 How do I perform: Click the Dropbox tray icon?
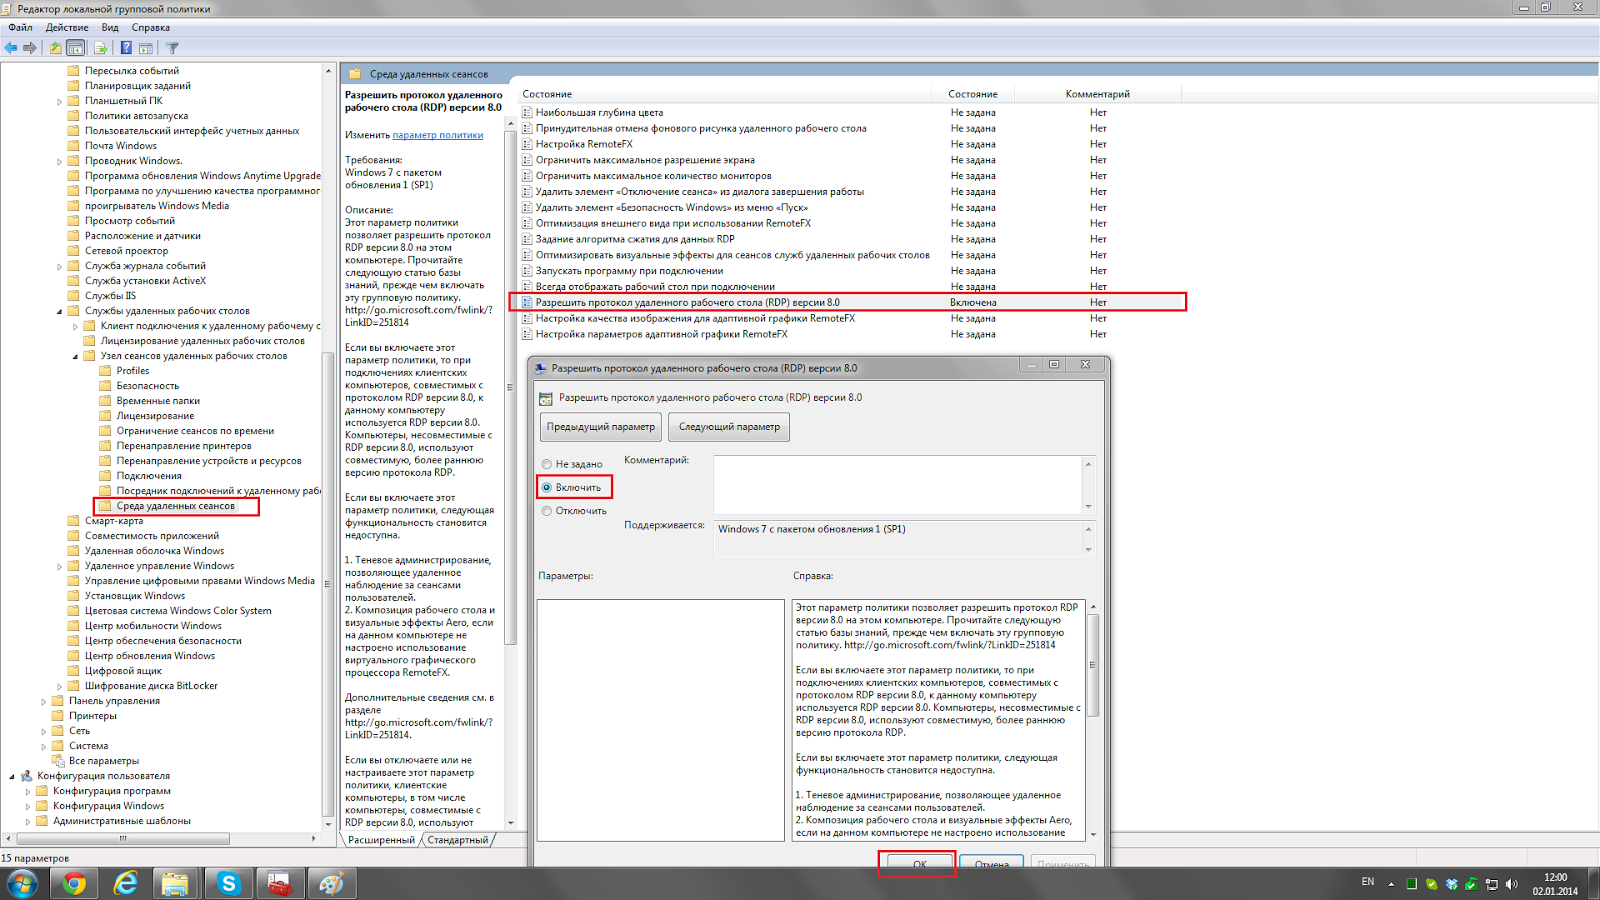point(1451,884)
